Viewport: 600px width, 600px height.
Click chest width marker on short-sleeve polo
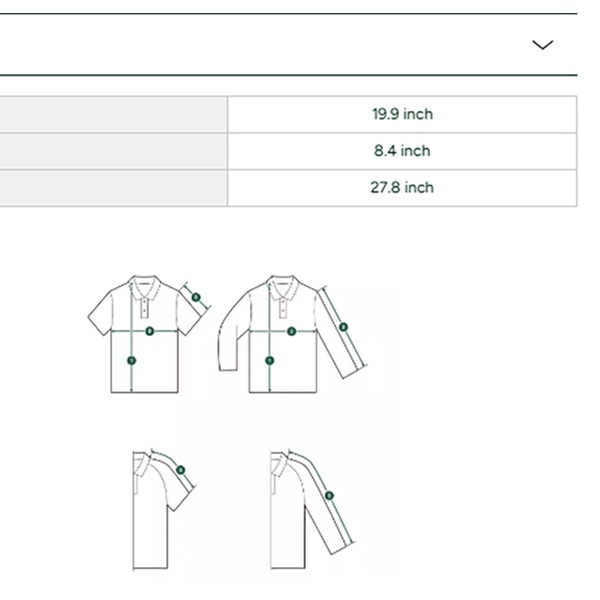(x=149, y=330)
